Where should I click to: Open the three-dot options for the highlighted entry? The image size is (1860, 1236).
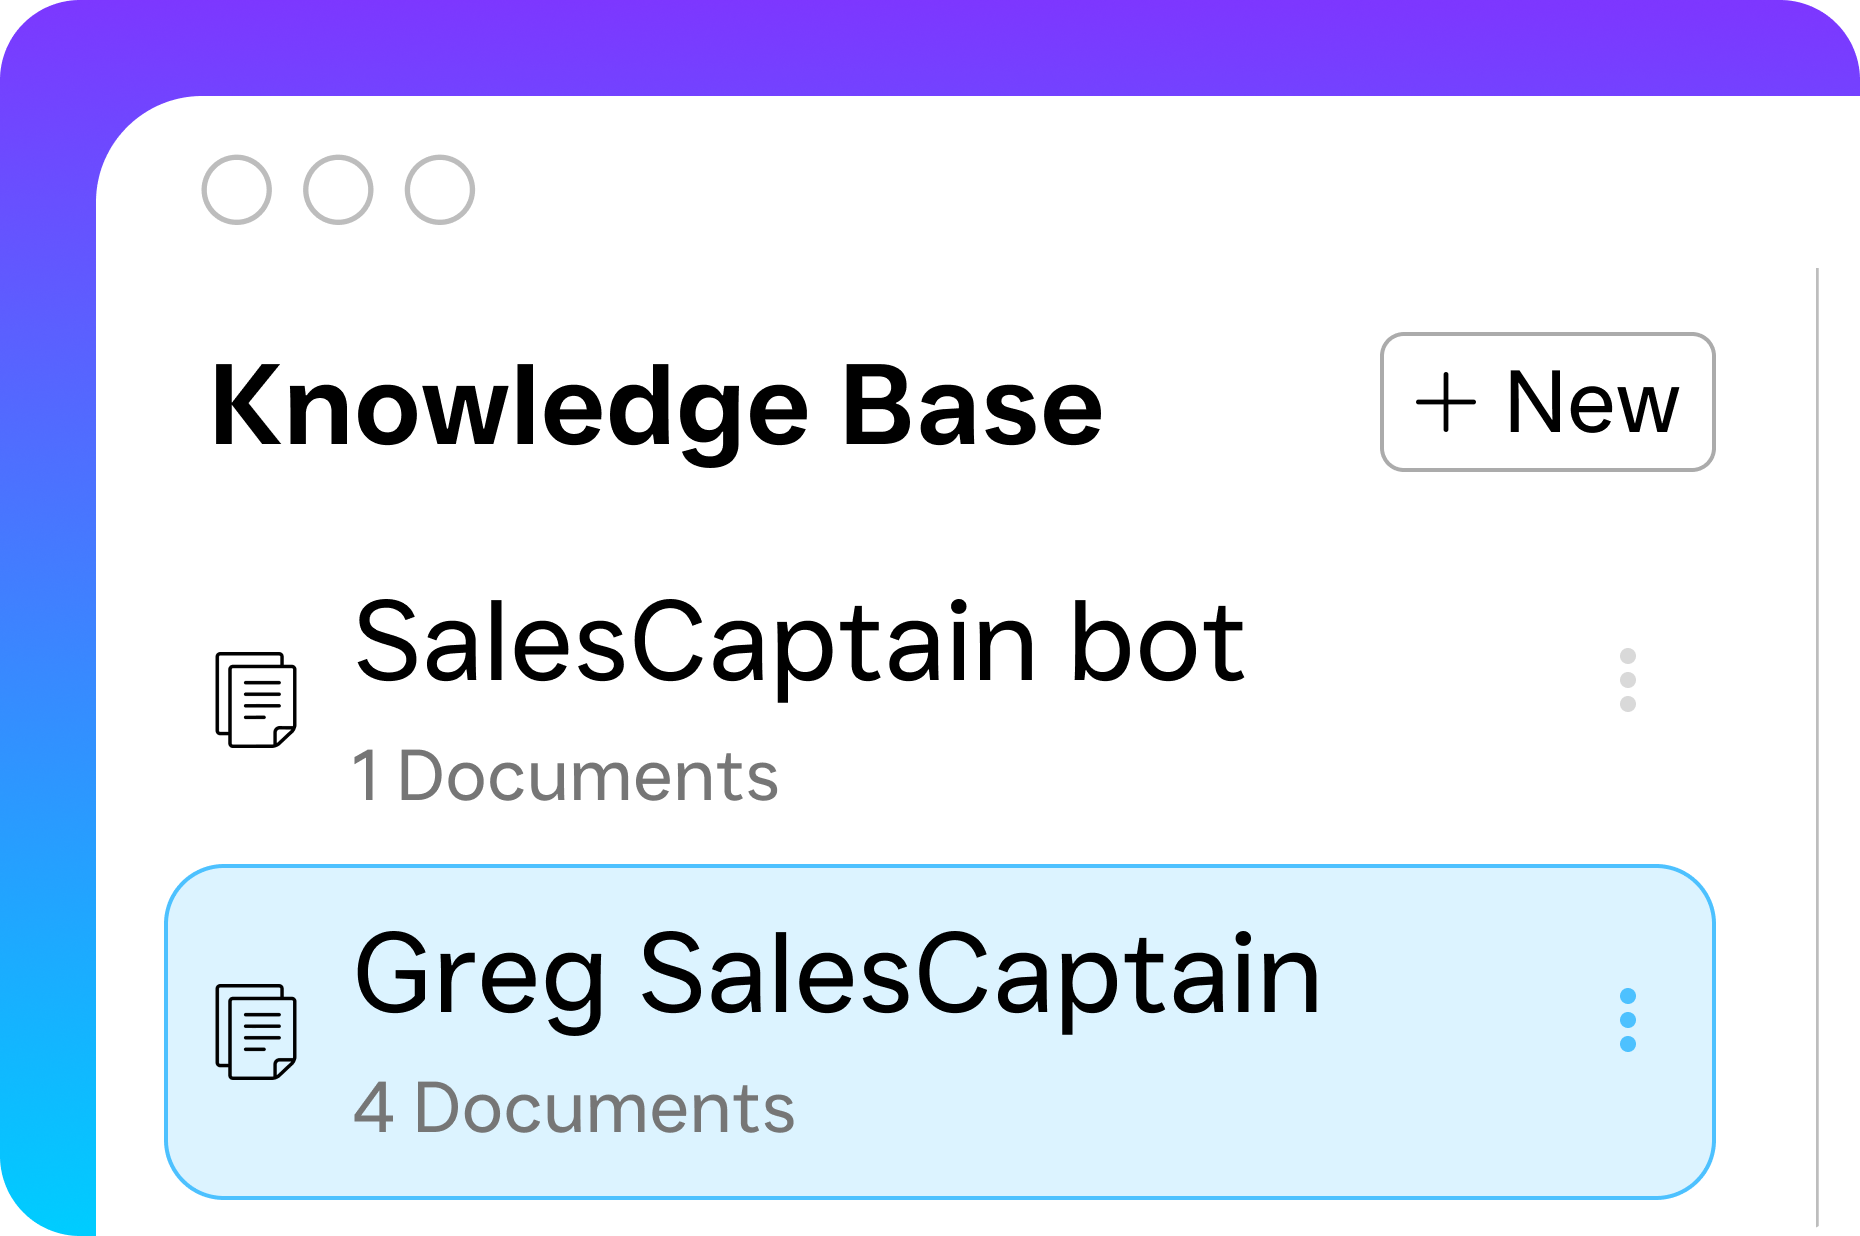point(1628,1020)
